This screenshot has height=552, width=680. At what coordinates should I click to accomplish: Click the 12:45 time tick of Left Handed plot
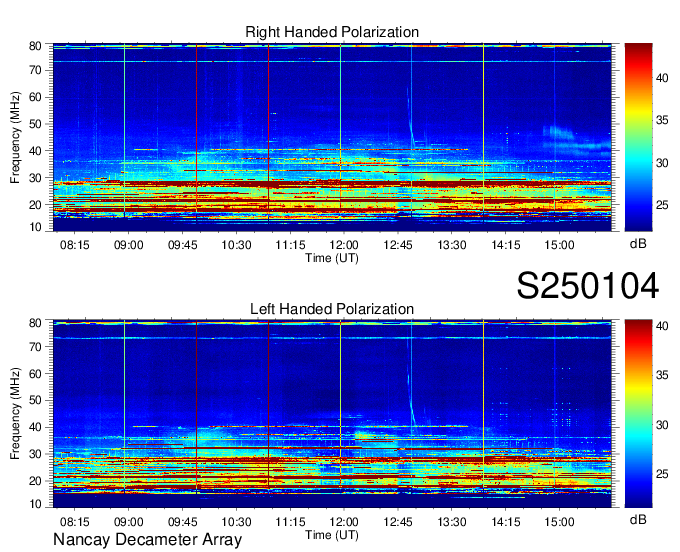[398, 522]
